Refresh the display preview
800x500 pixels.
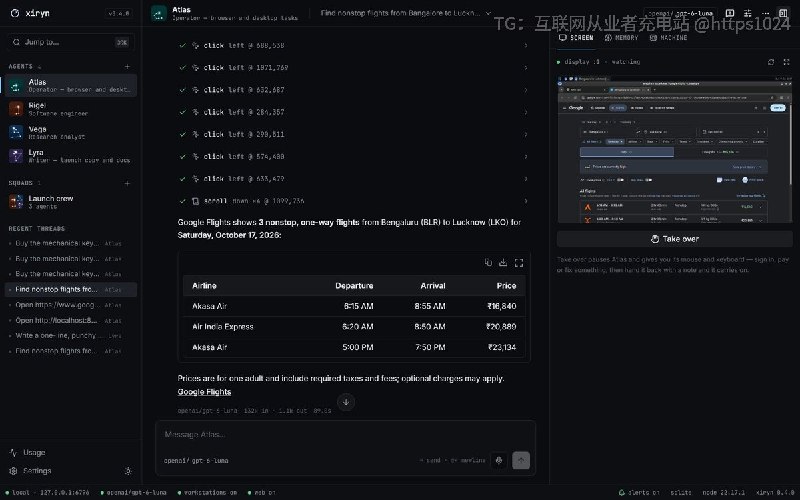click(x=771, y=62)
